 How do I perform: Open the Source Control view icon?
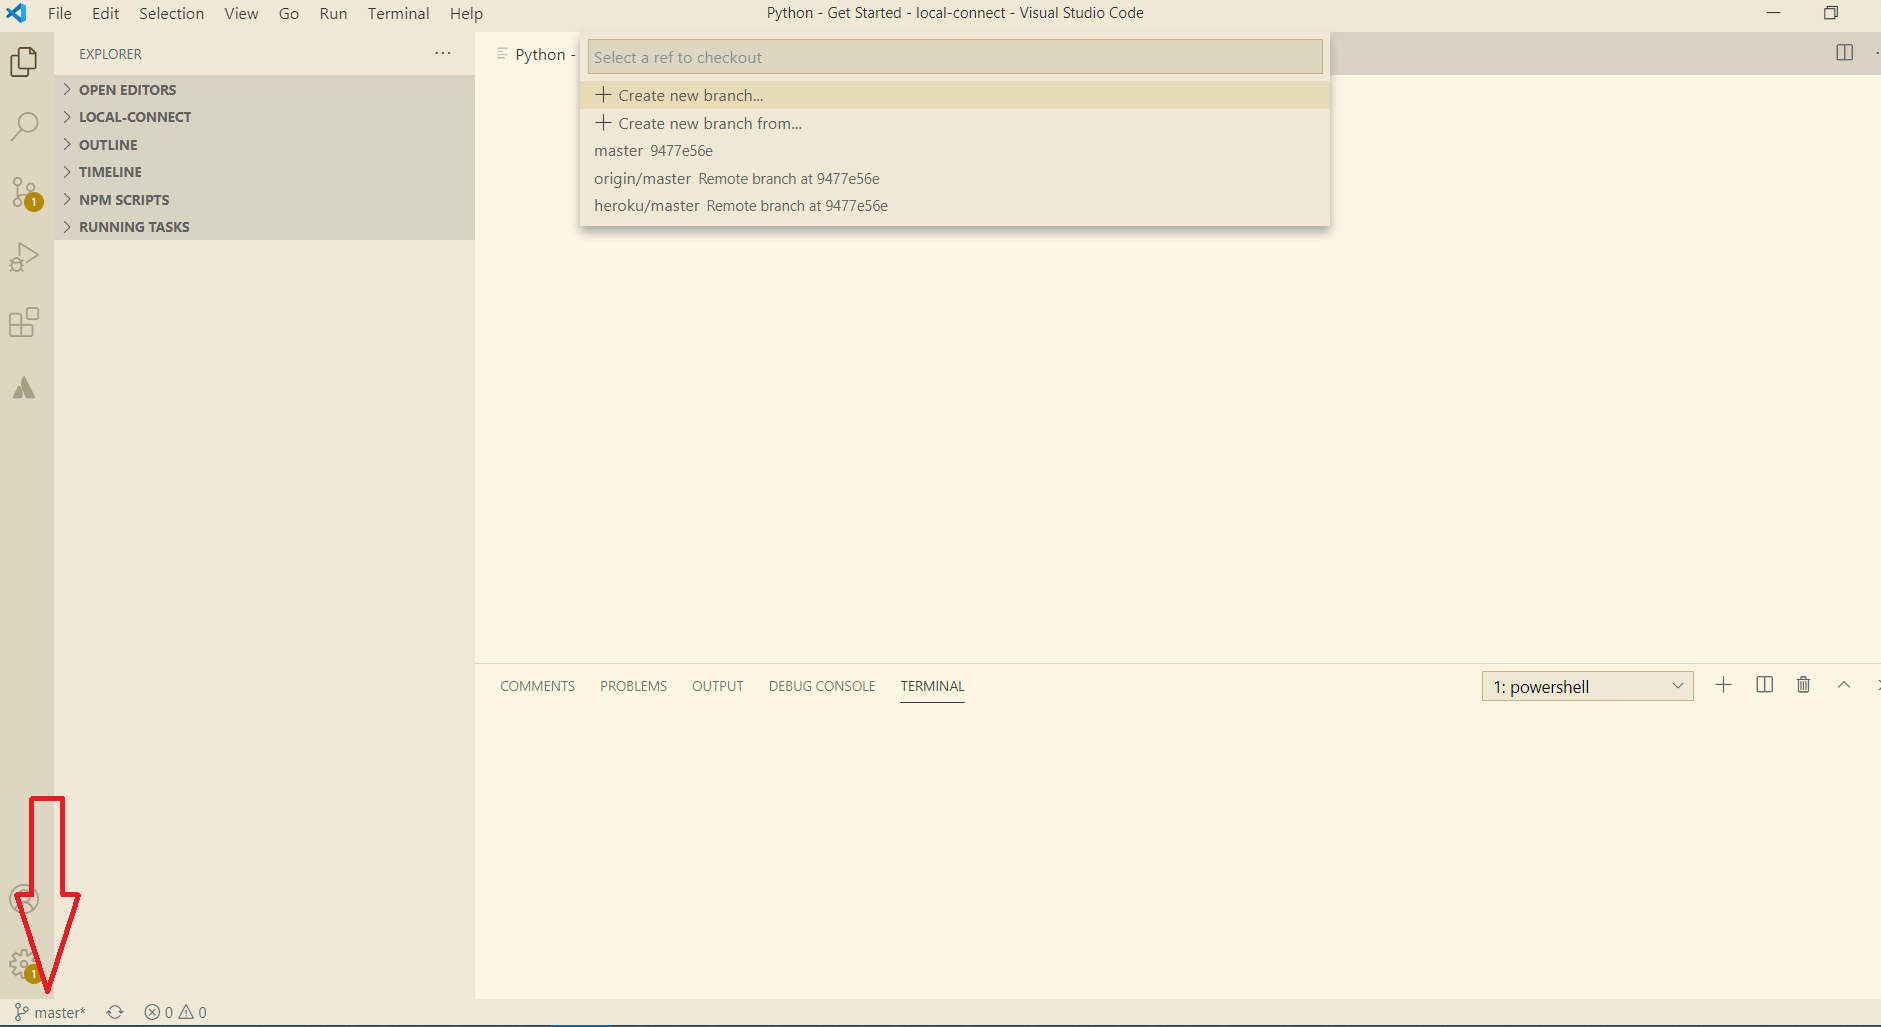[x=25, y=193]
